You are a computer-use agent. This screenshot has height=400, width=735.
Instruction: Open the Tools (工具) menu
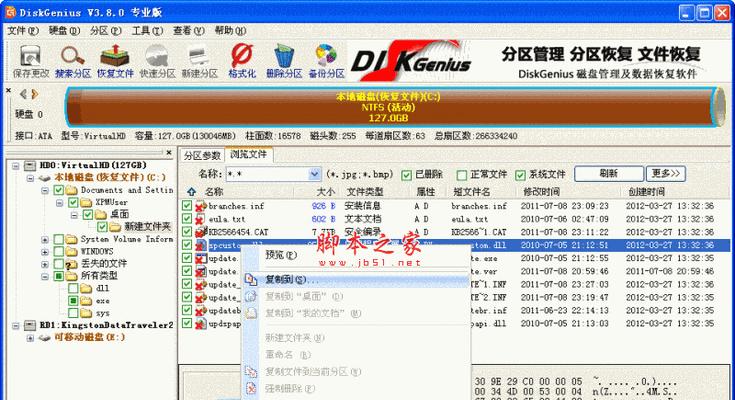pyautogui.click(x=147, y=30)
